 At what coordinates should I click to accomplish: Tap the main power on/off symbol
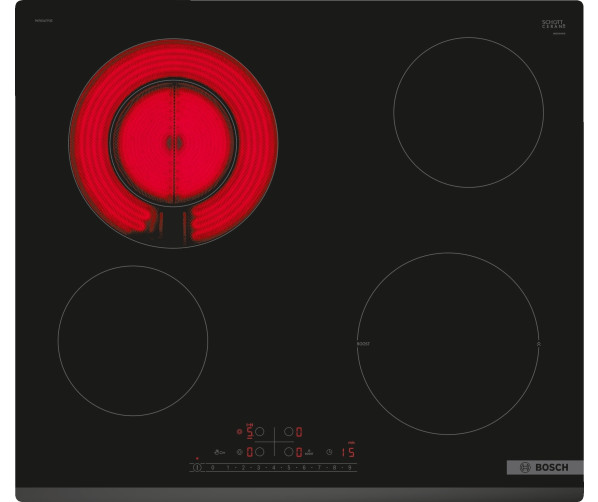197,467
